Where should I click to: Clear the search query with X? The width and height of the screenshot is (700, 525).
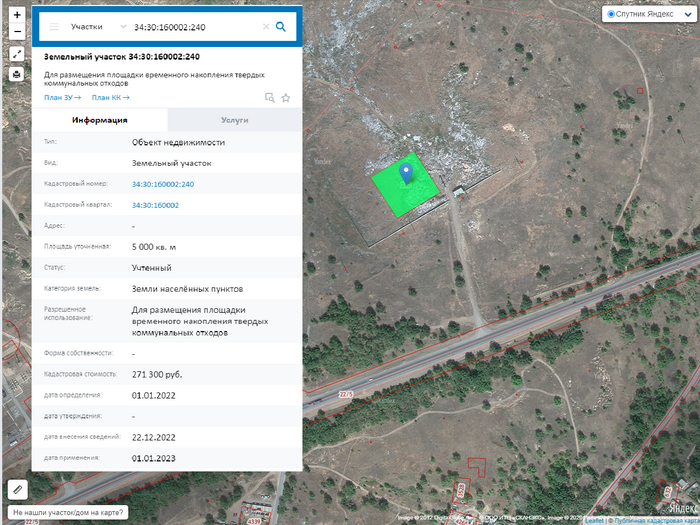point(266,27)
